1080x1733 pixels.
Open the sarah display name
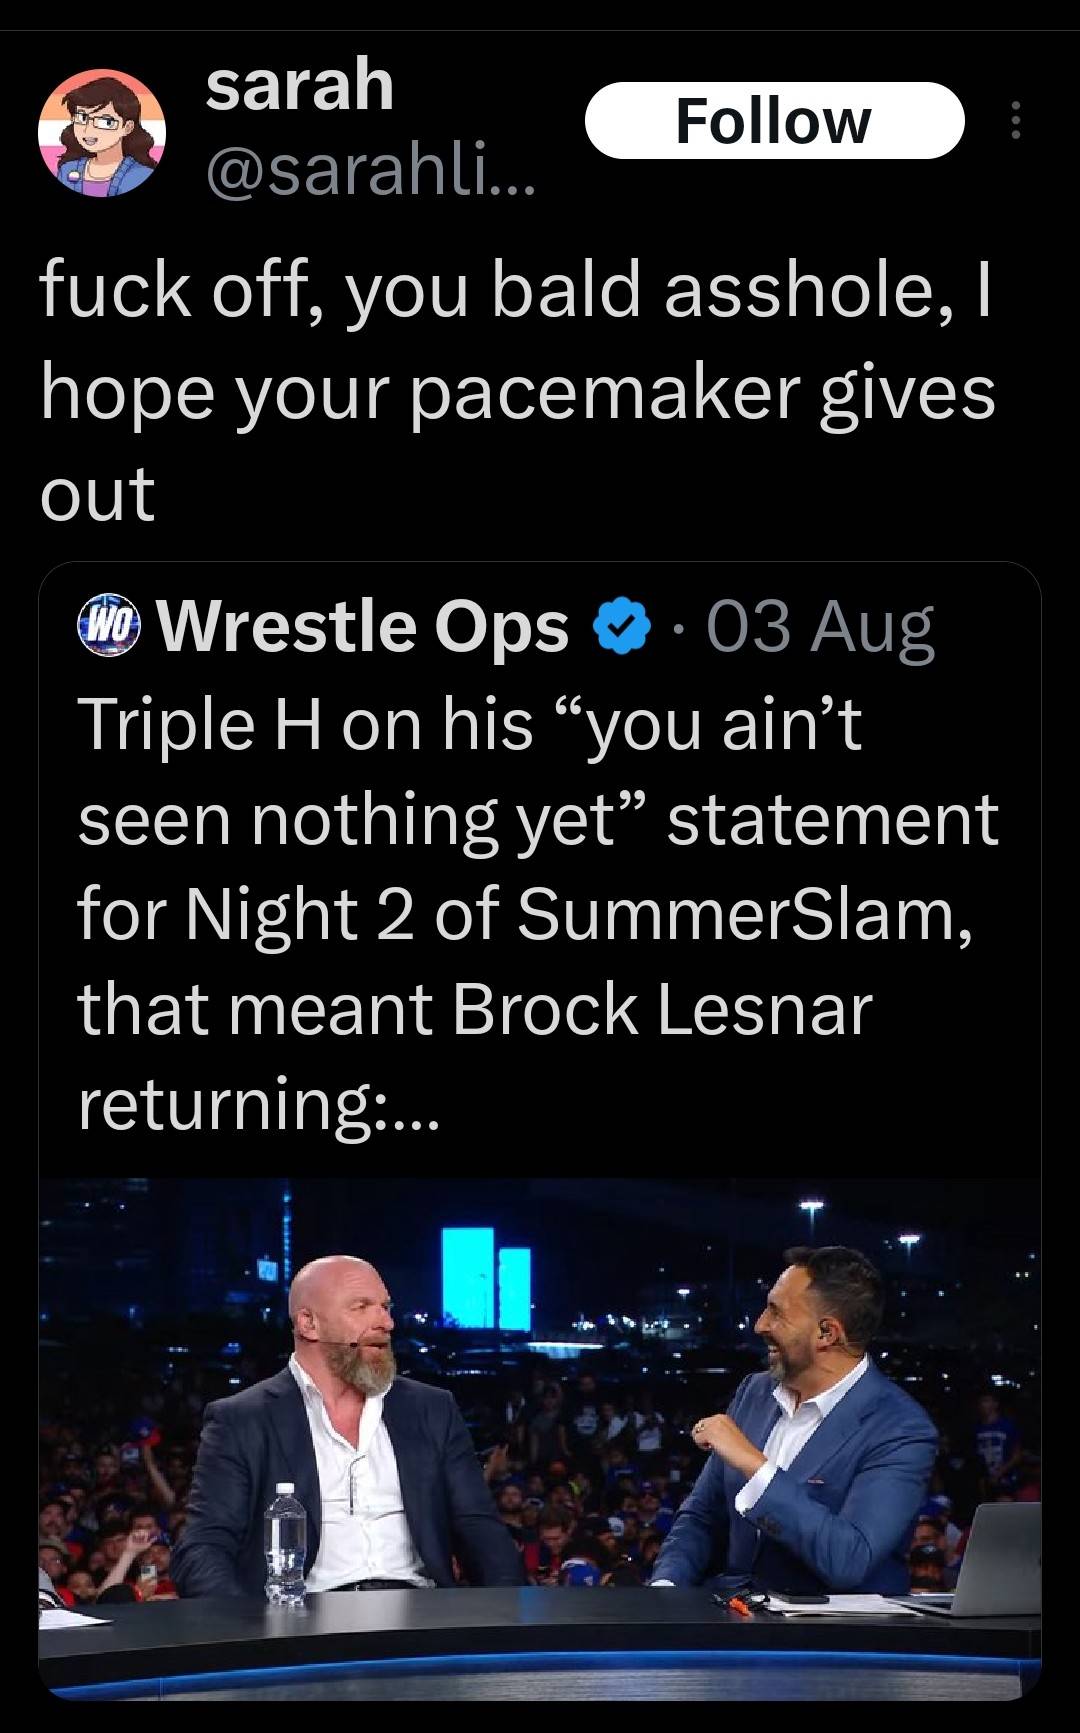300,85
